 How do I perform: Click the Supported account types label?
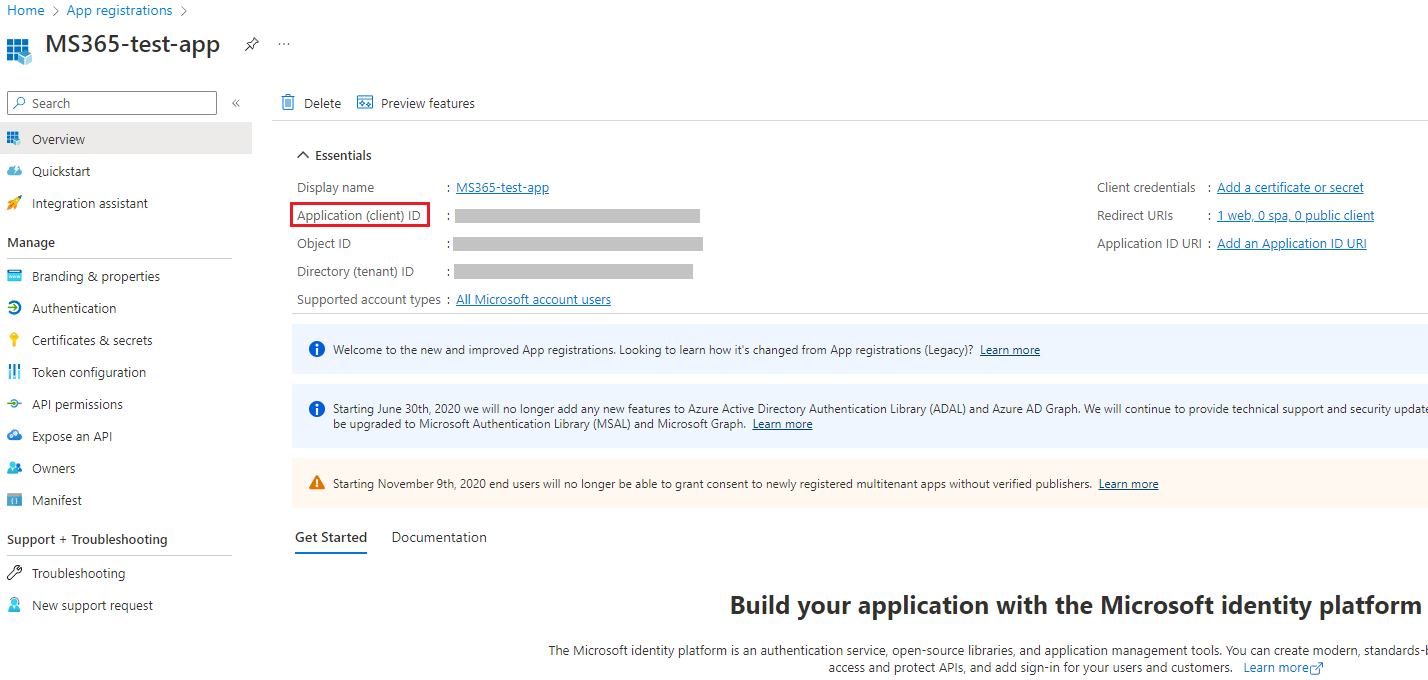pyautogui.click(x=368, y=299)
